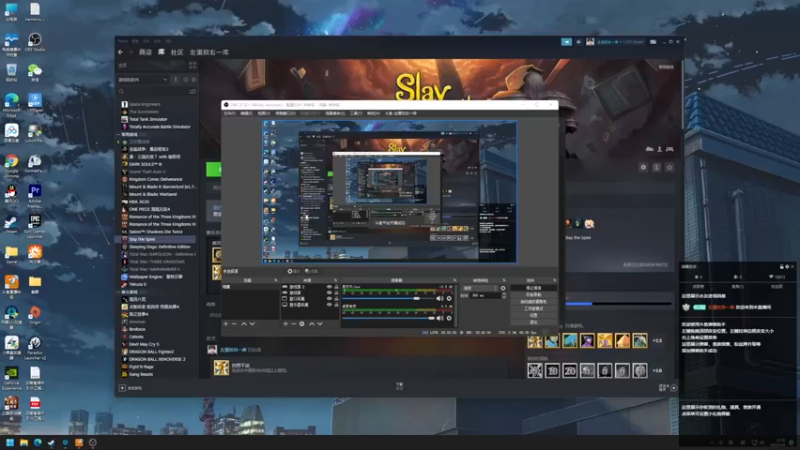Screen dimensions: 800x450
Task: Open Steam from the taskbar
Action: 52,442
